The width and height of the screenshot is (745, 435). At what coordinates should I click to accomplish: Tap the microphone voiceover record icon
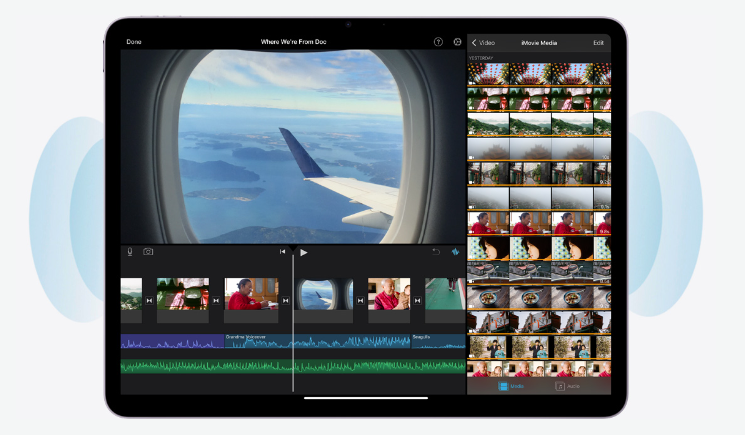tap(130, 252)
